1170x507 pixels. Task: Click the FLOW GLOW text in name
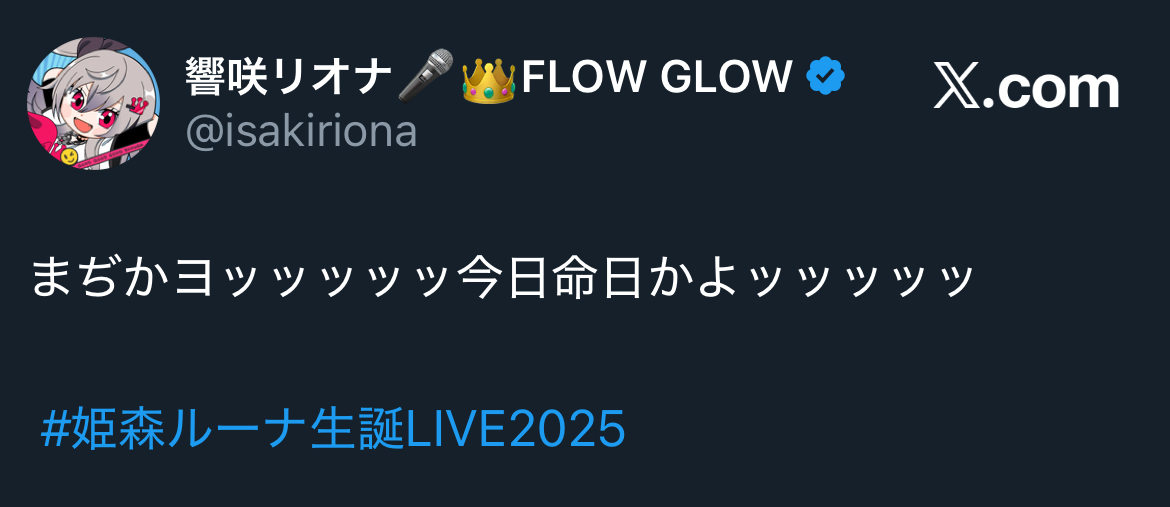point(657,76)
